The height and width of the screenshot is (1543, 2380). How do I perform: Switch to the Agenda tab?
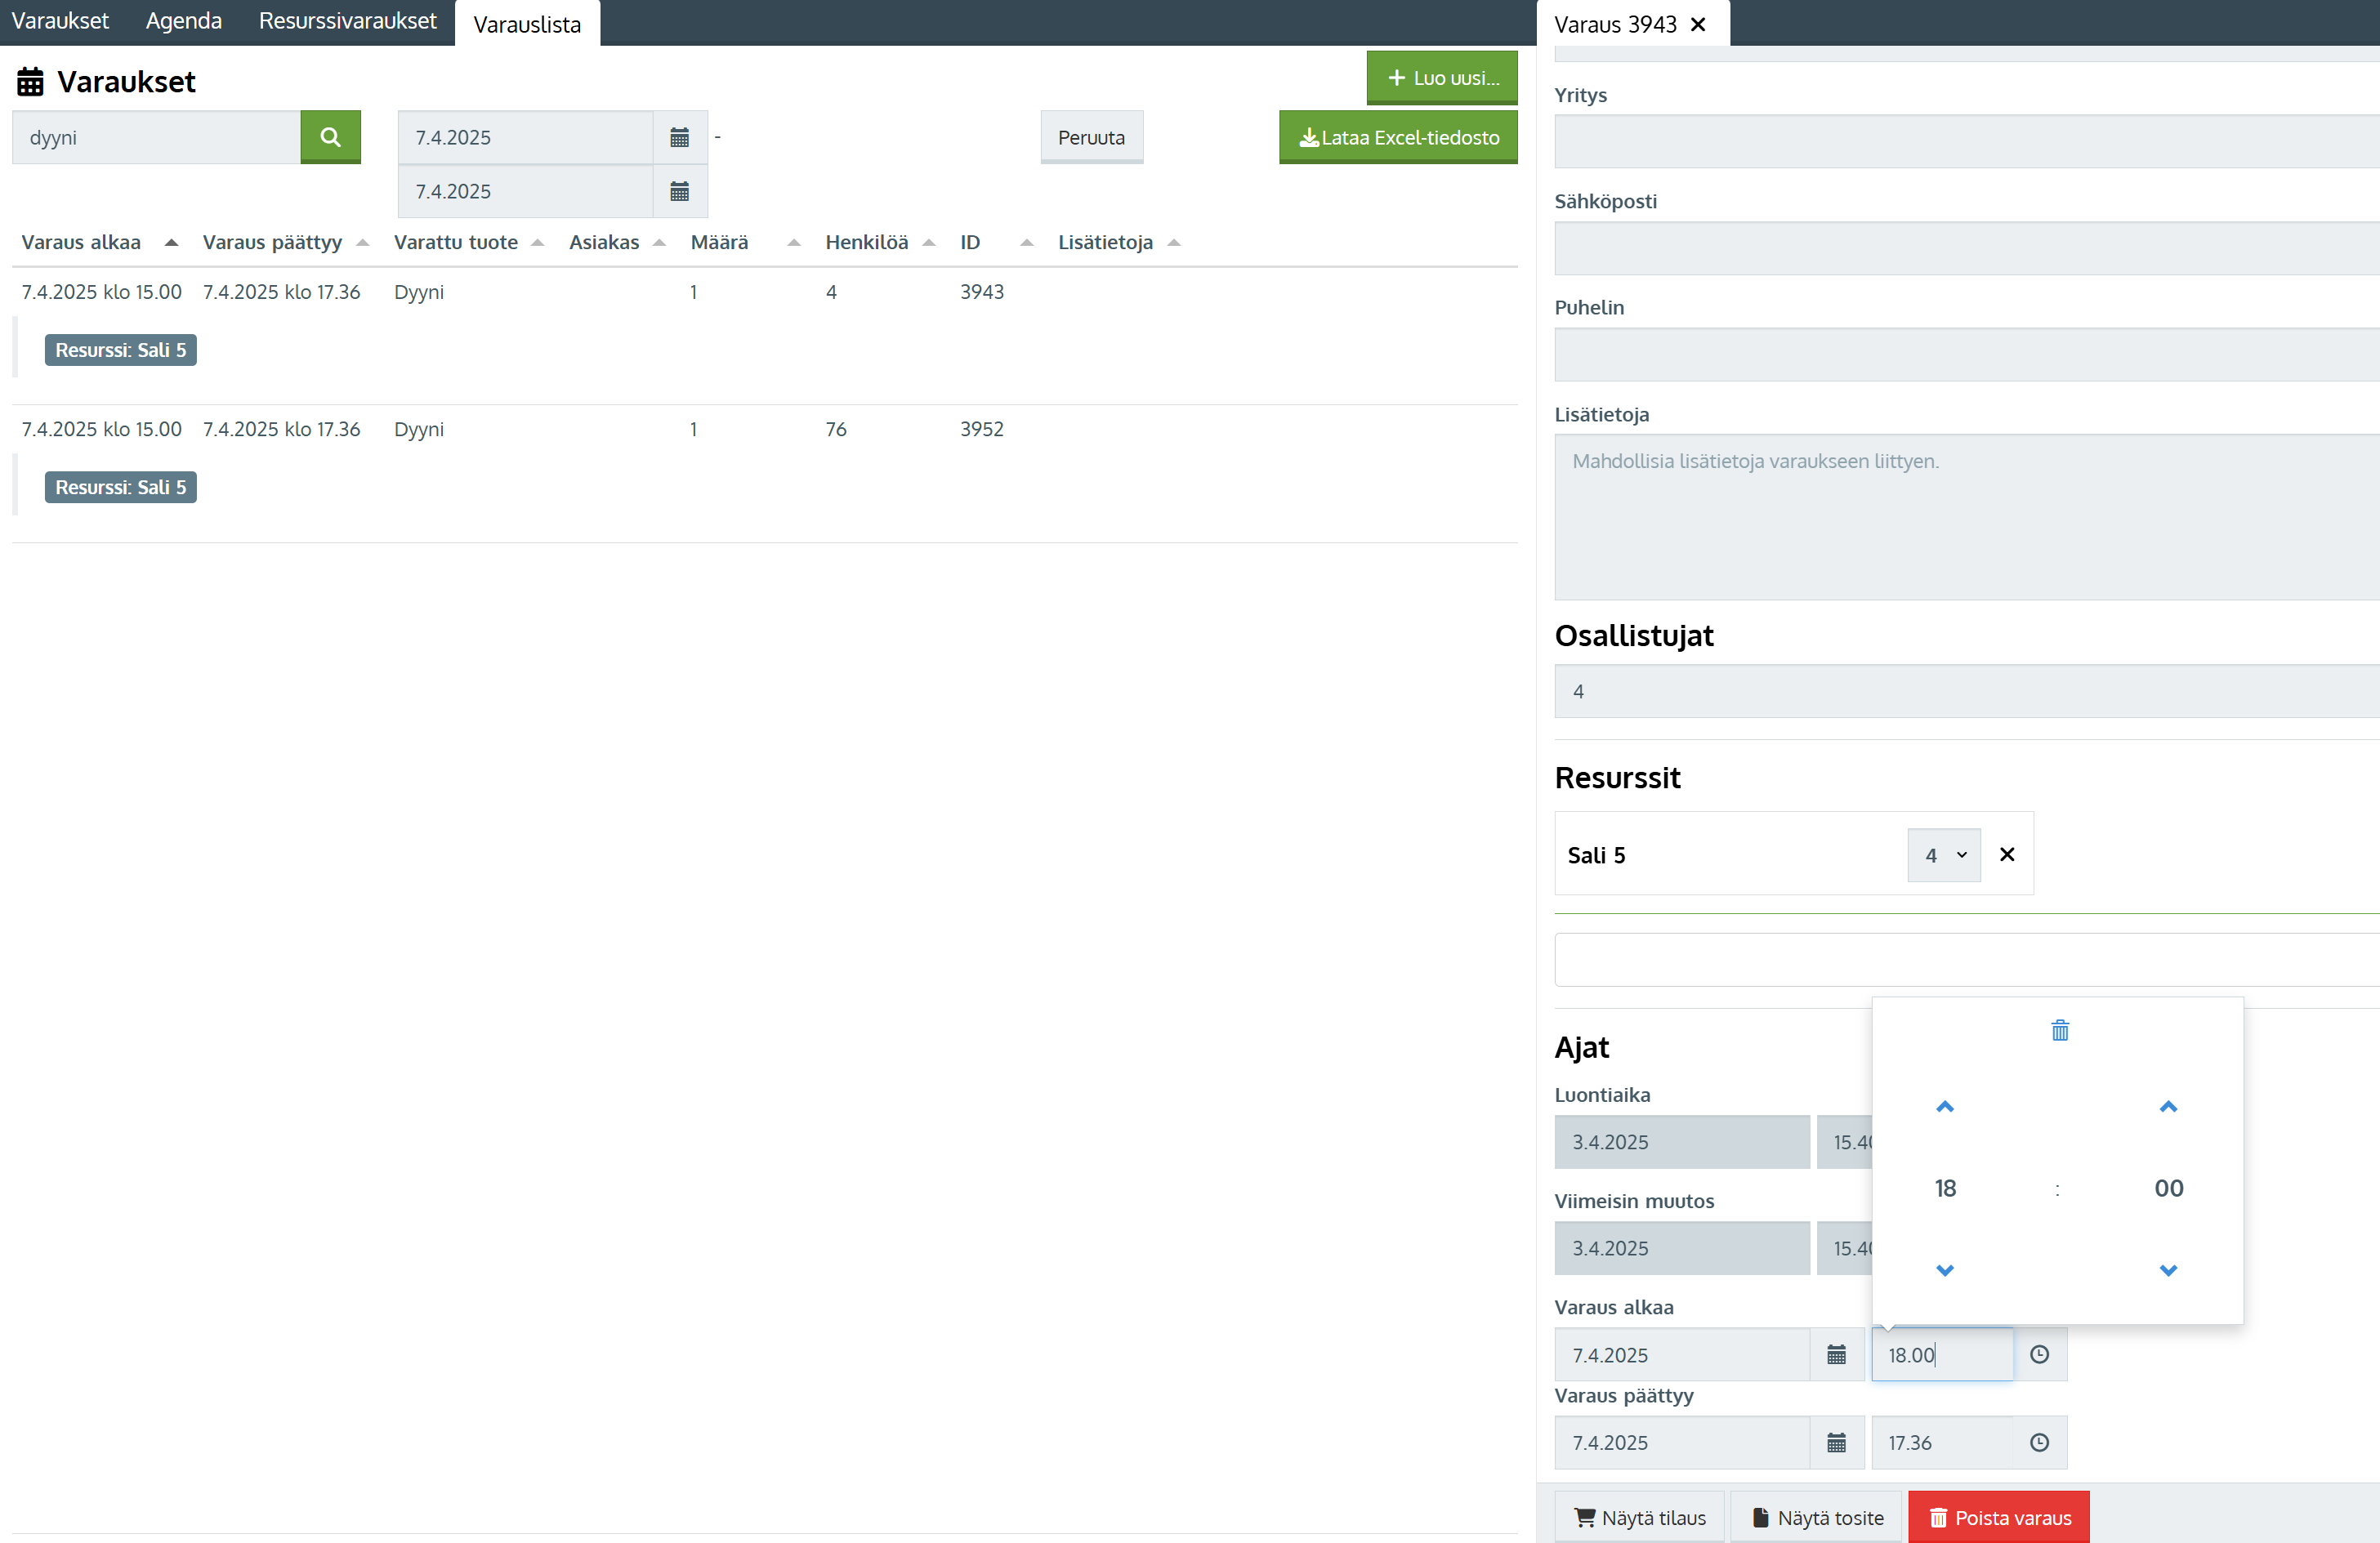coord(184,21)
